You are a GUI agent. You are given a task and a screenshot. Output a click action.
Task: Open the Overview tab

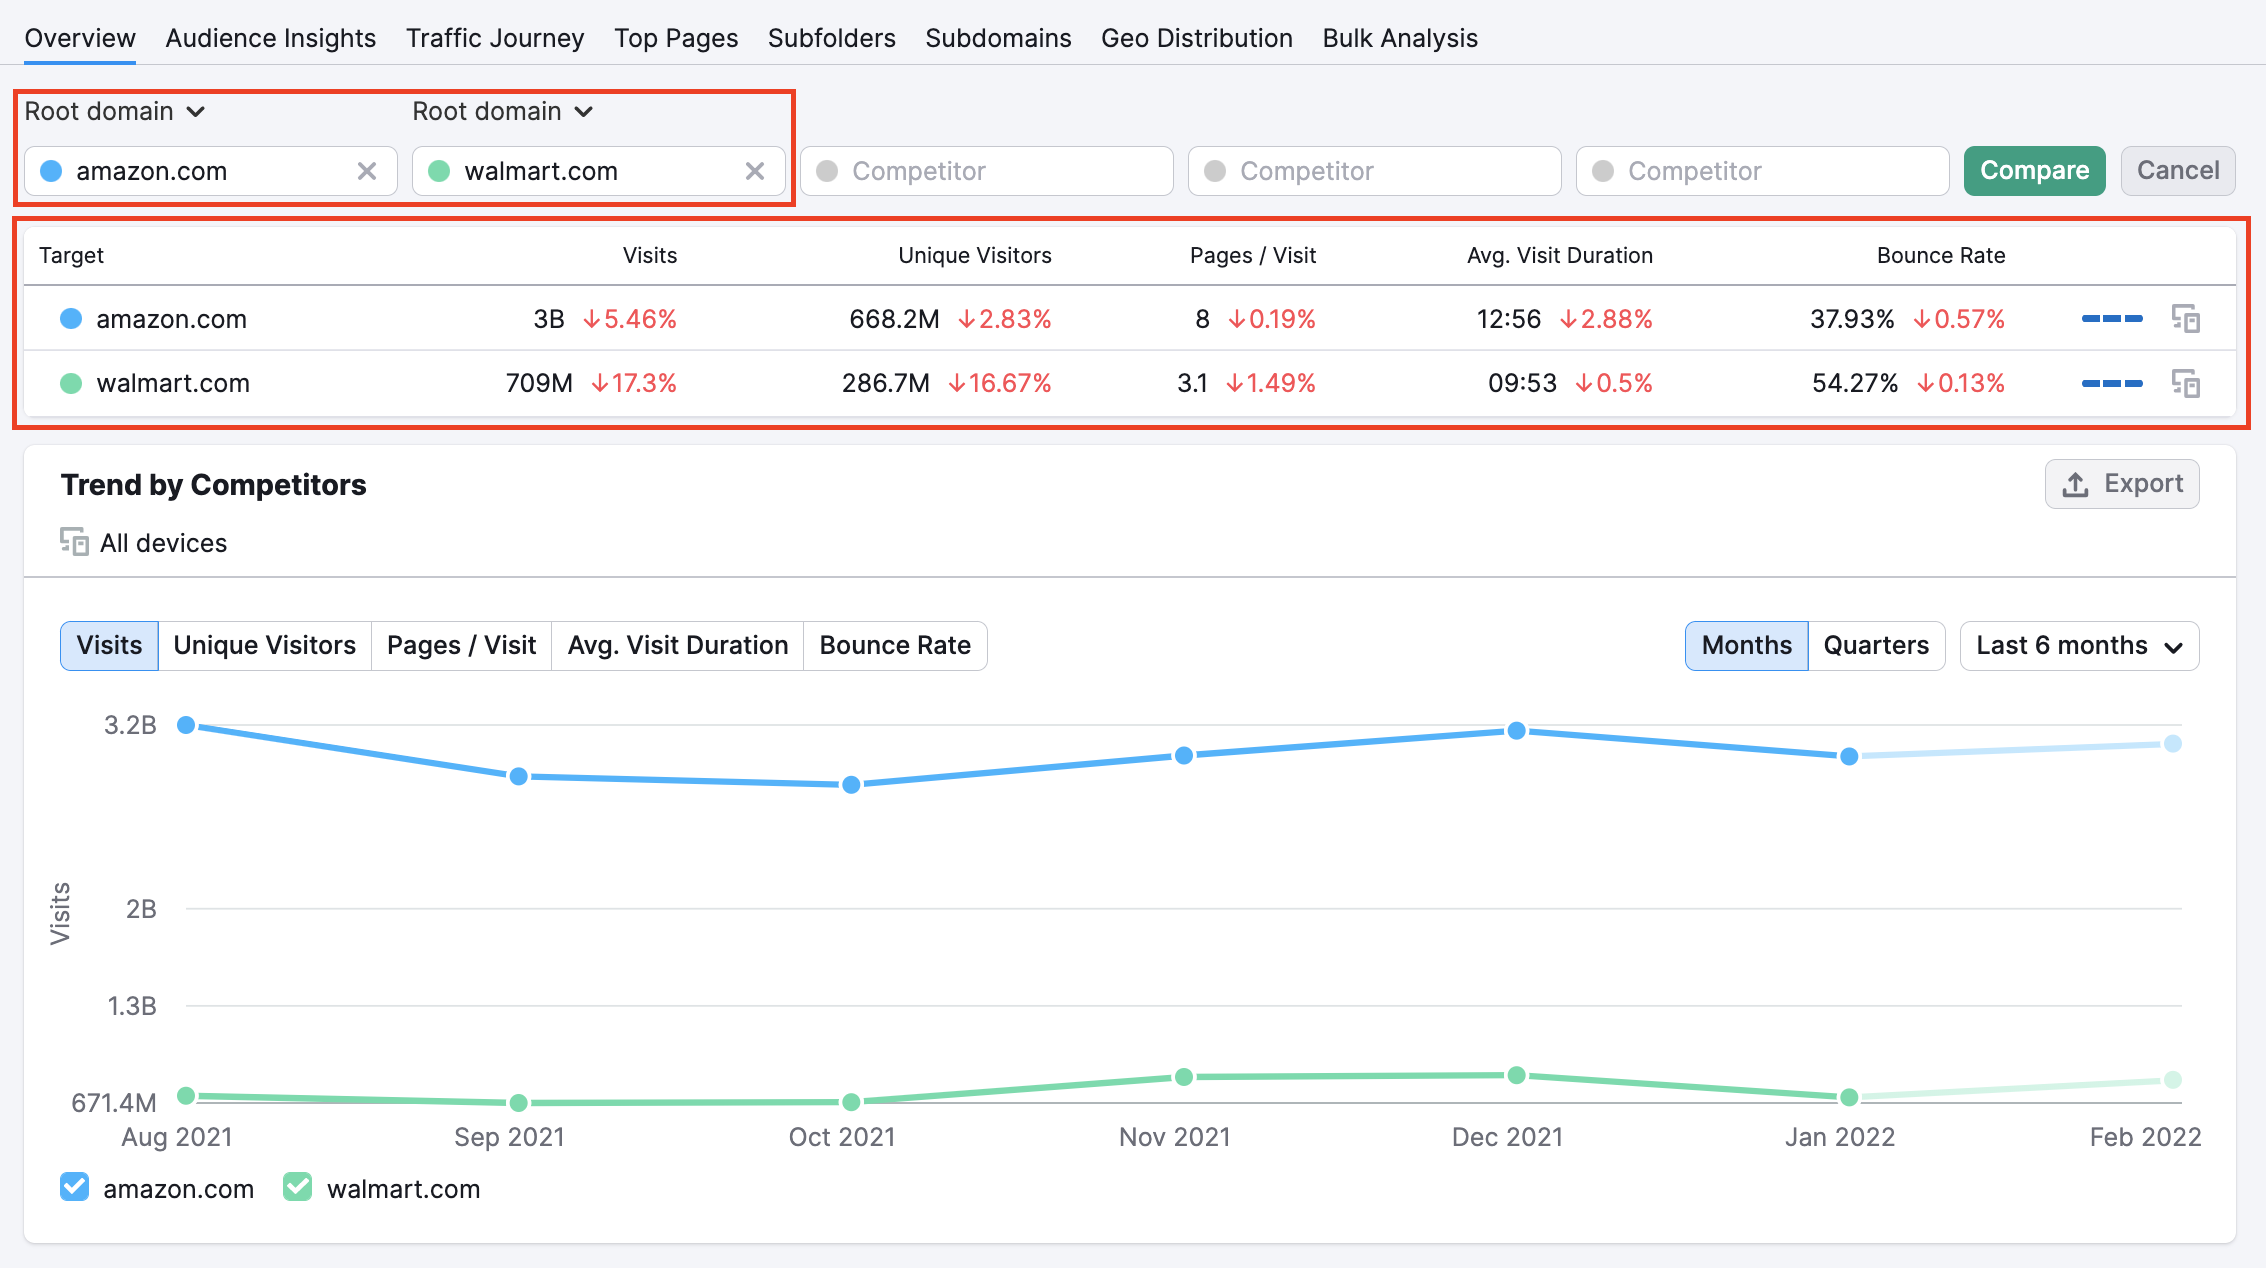(80, 38)
